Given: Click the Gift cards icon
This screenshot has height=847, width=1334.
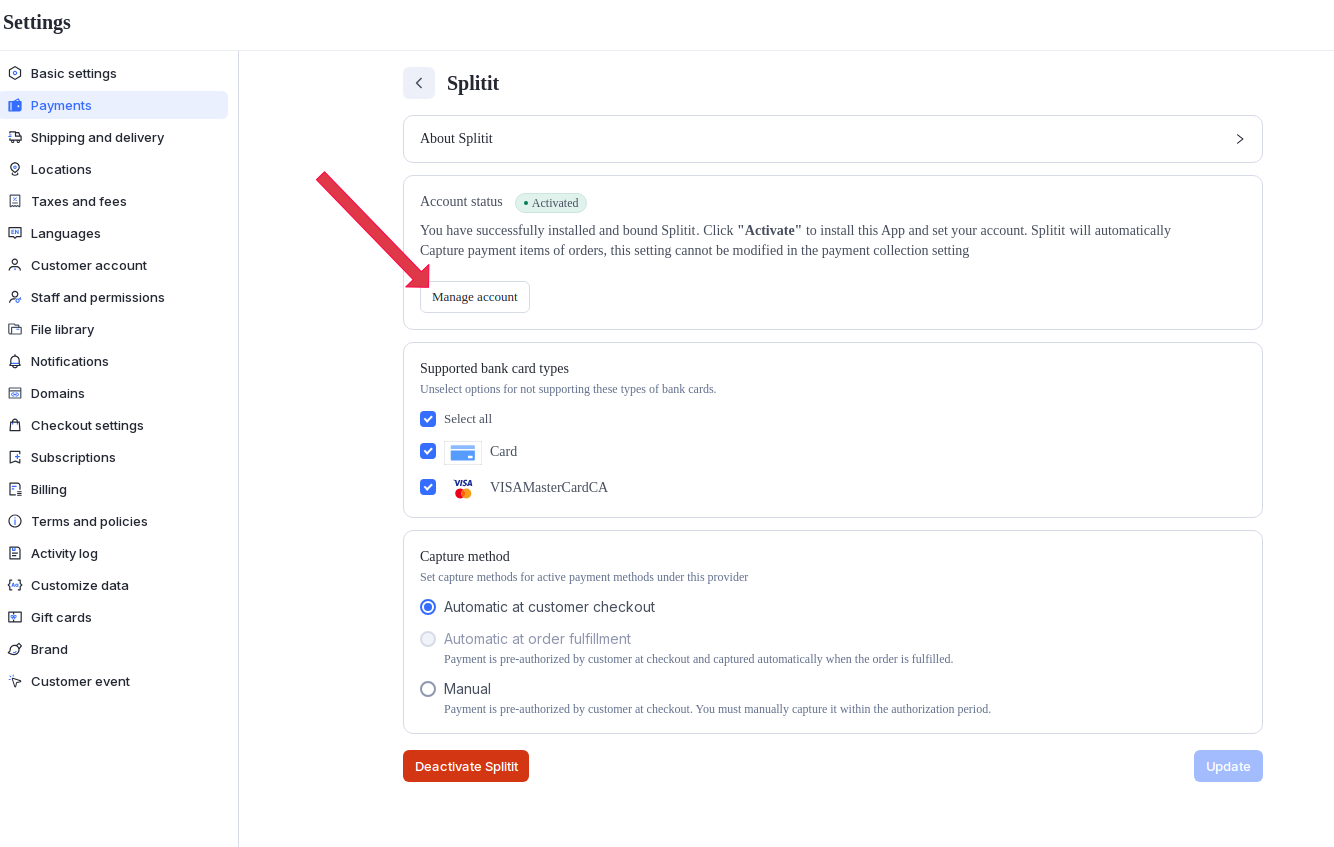Looking at the screenshot, I should click(x=15, y=617).
